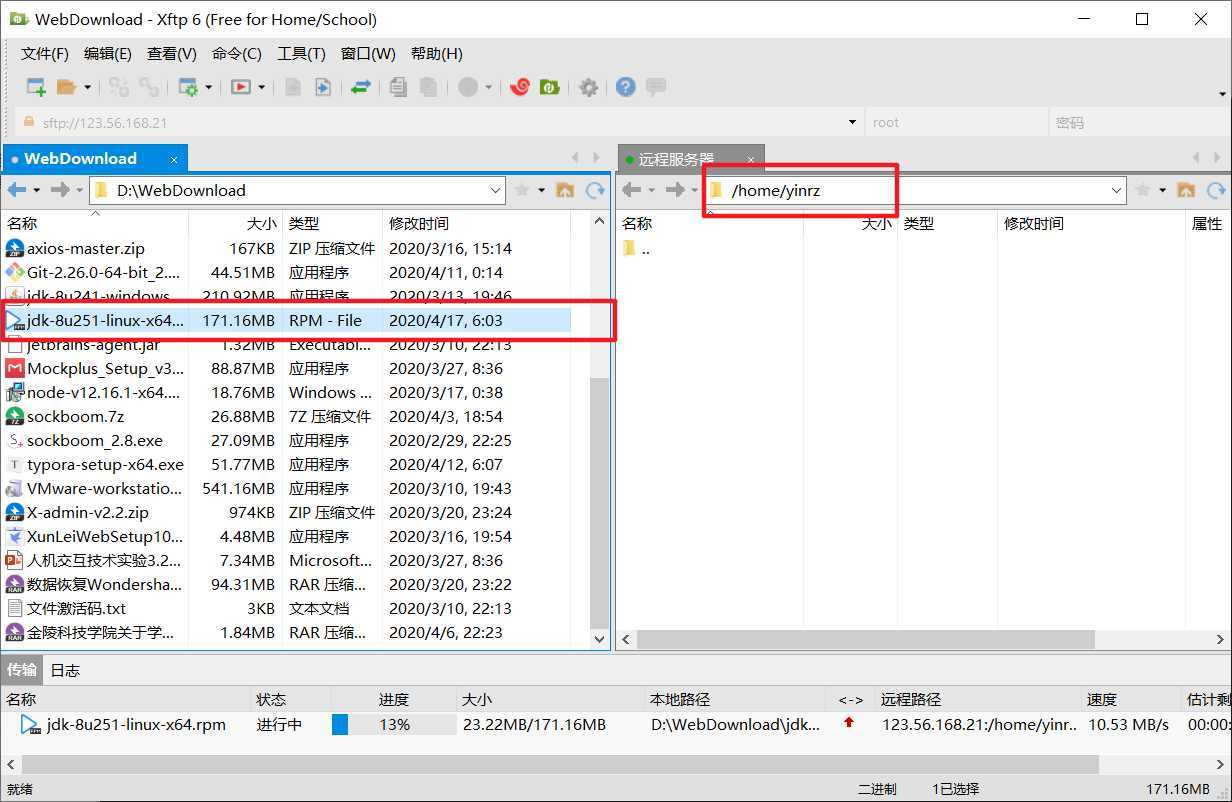Viewport: 1232px width, 802px height.
Task: Sort local files by 名称 column
Action: tap(94, 223)
